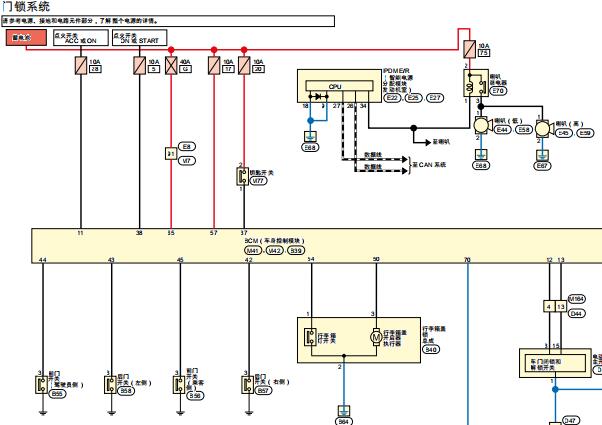The image size is (602, 425).
Task: Select the high horn symbol beside E45
Action: pos(544,129)
